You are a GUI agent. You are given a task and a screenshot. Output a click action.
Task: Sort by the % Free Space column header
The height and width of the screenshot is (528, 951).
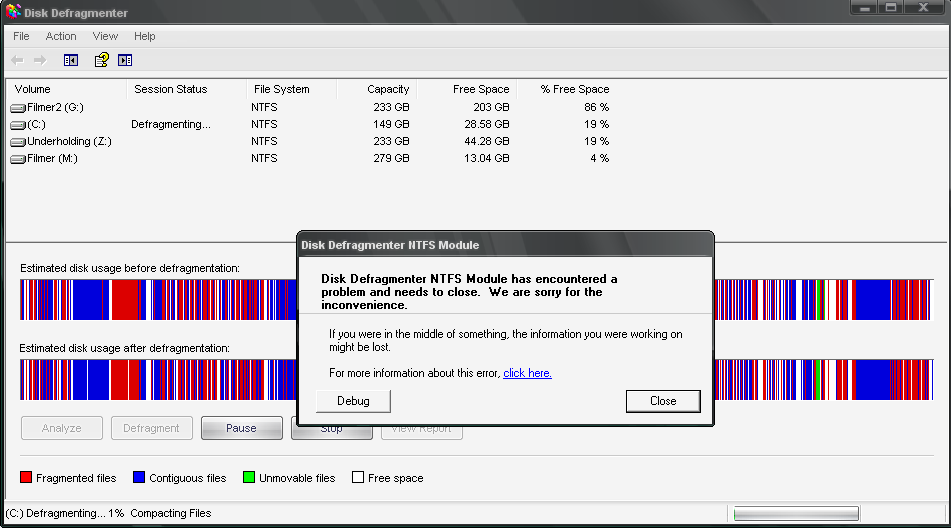pyautogui.click(x=566, y=89)
